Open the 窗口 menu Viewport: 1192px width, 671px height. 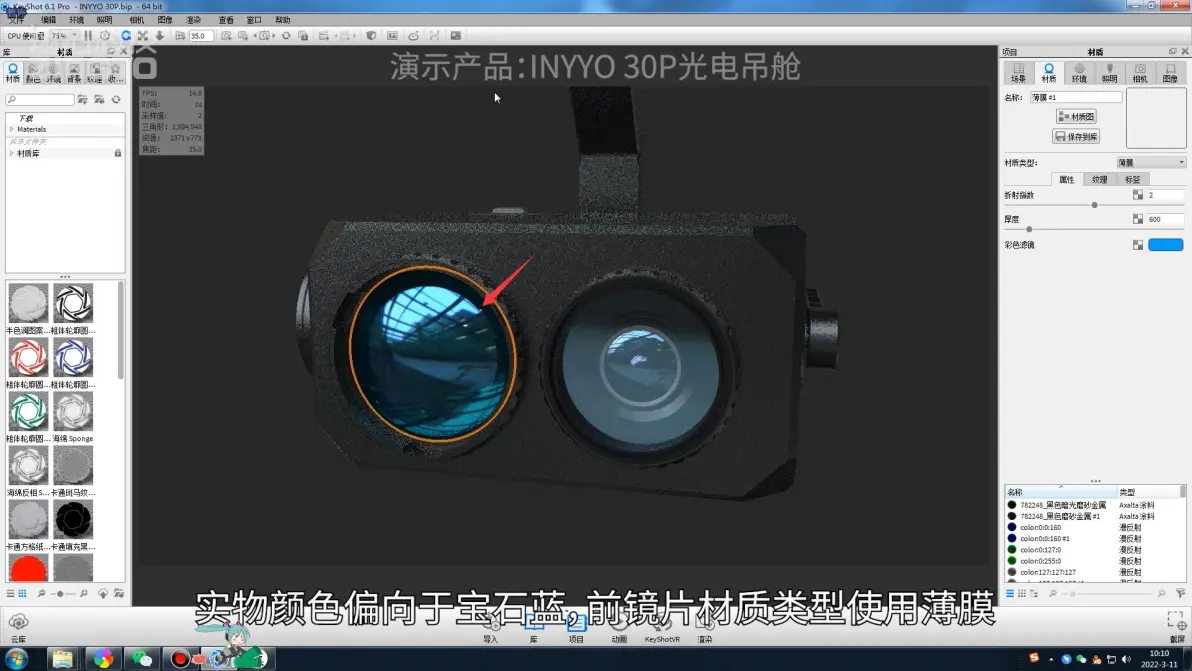pos(254,20)
